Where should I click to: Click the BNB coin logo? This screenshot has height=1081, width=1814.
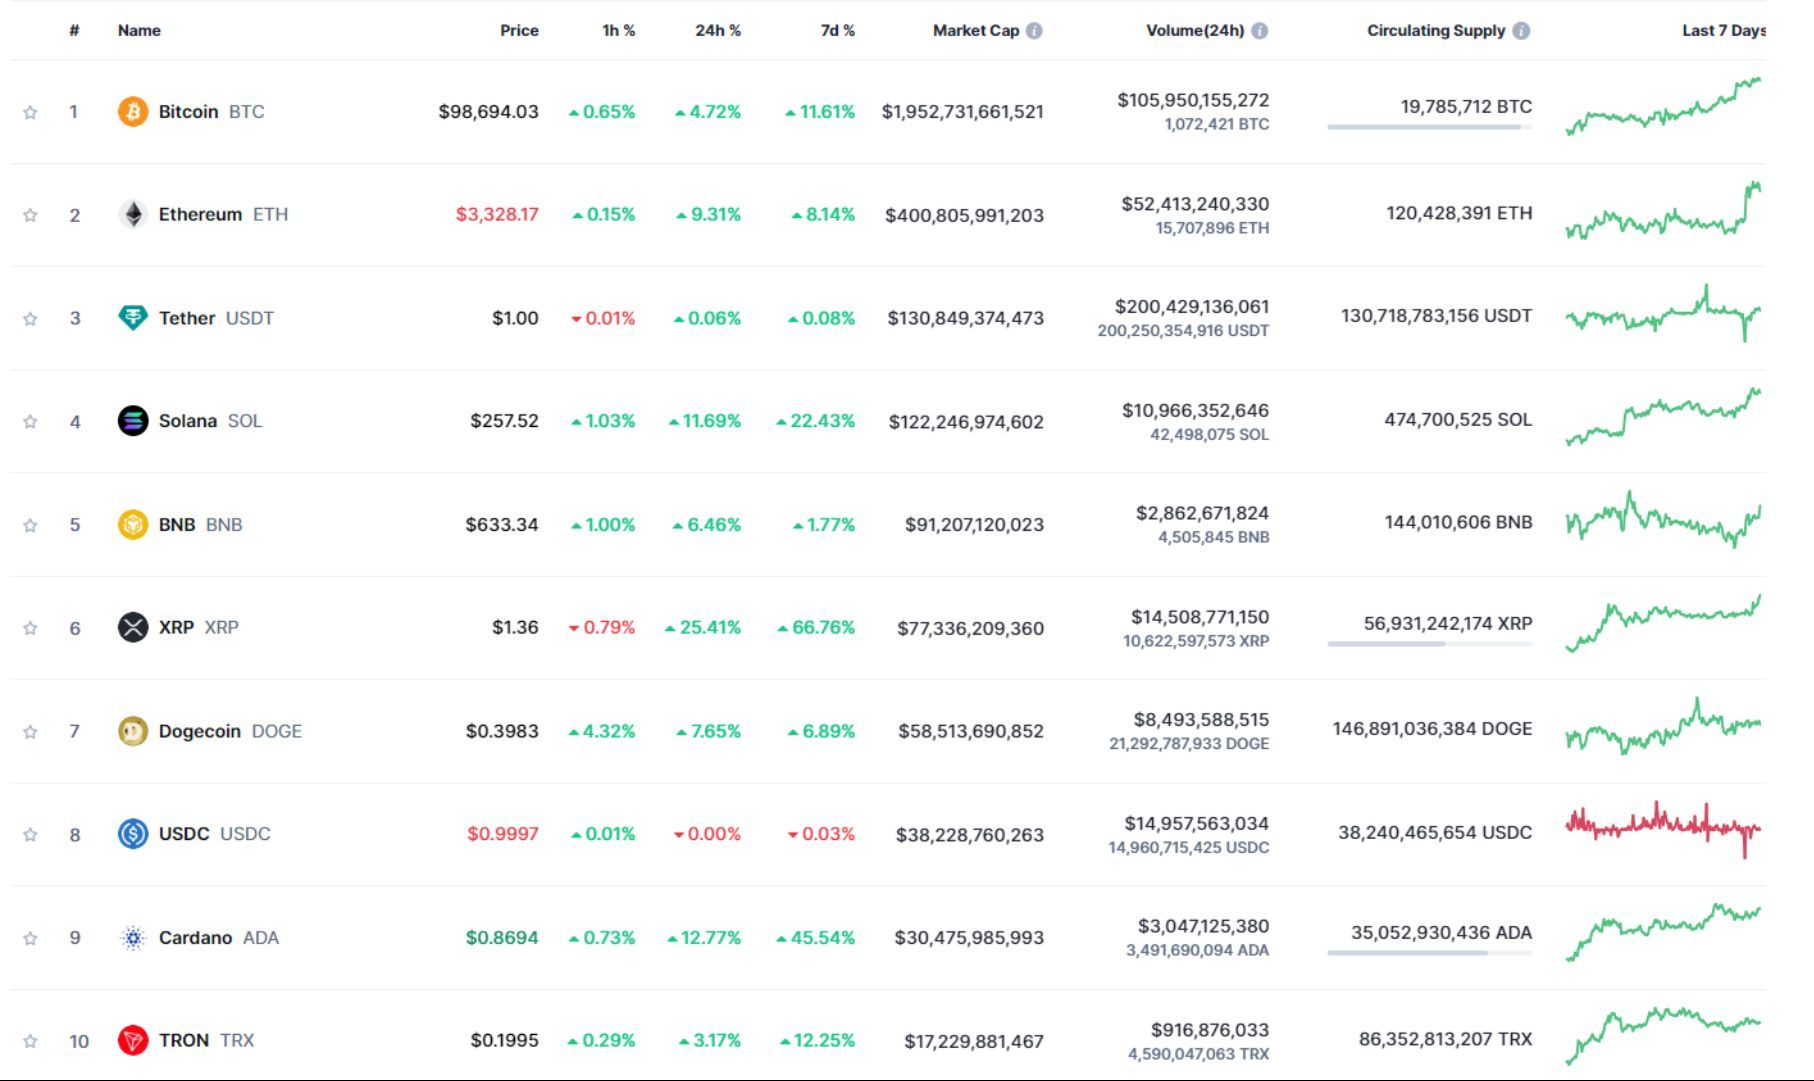pos(131,524)
